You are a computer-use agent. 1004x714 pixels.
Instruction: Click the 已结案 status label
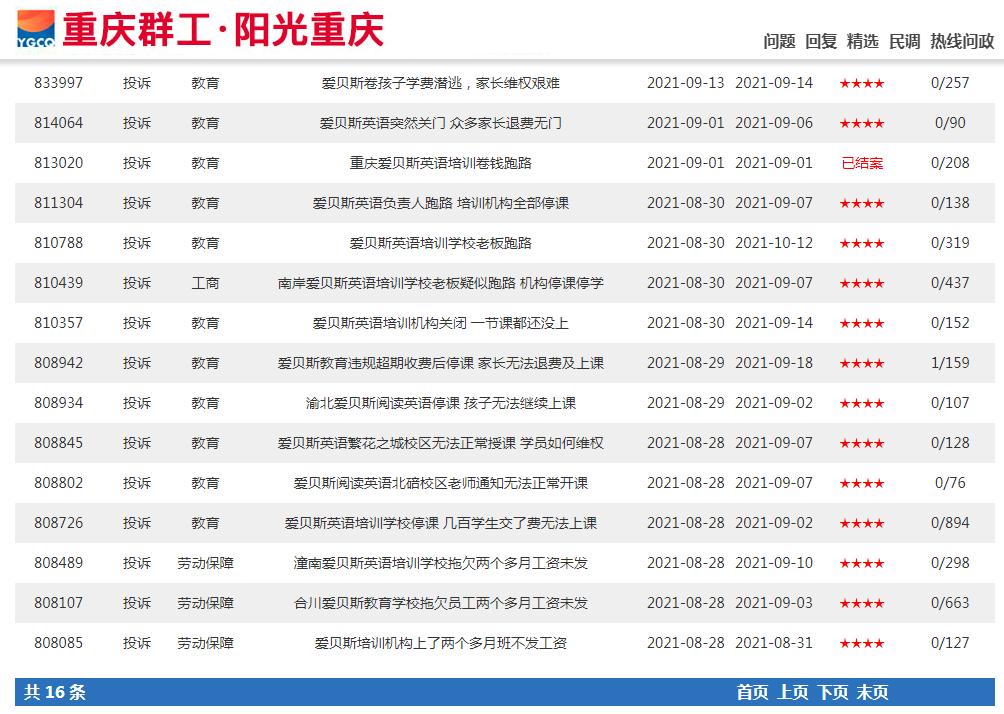click(861, 163)
